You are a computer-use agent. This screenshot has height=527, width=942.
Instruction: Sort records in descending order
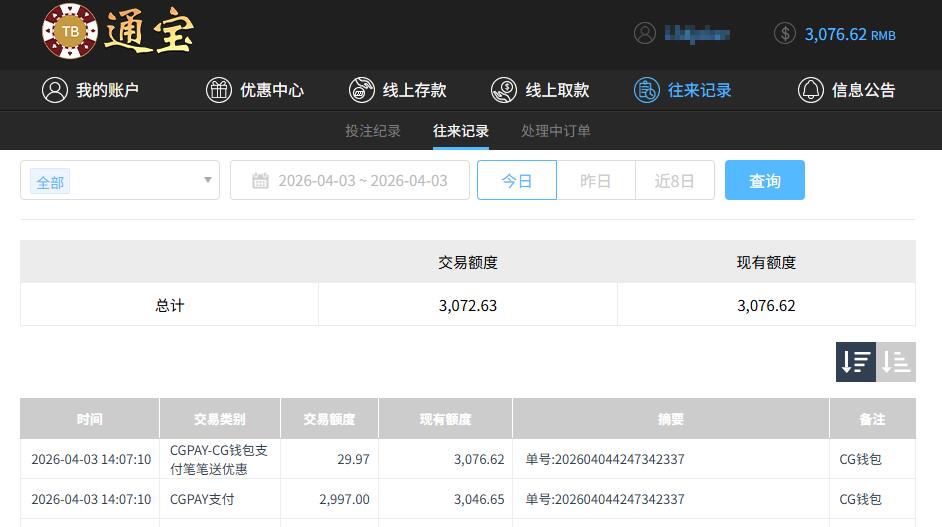[x=856, y=362]
